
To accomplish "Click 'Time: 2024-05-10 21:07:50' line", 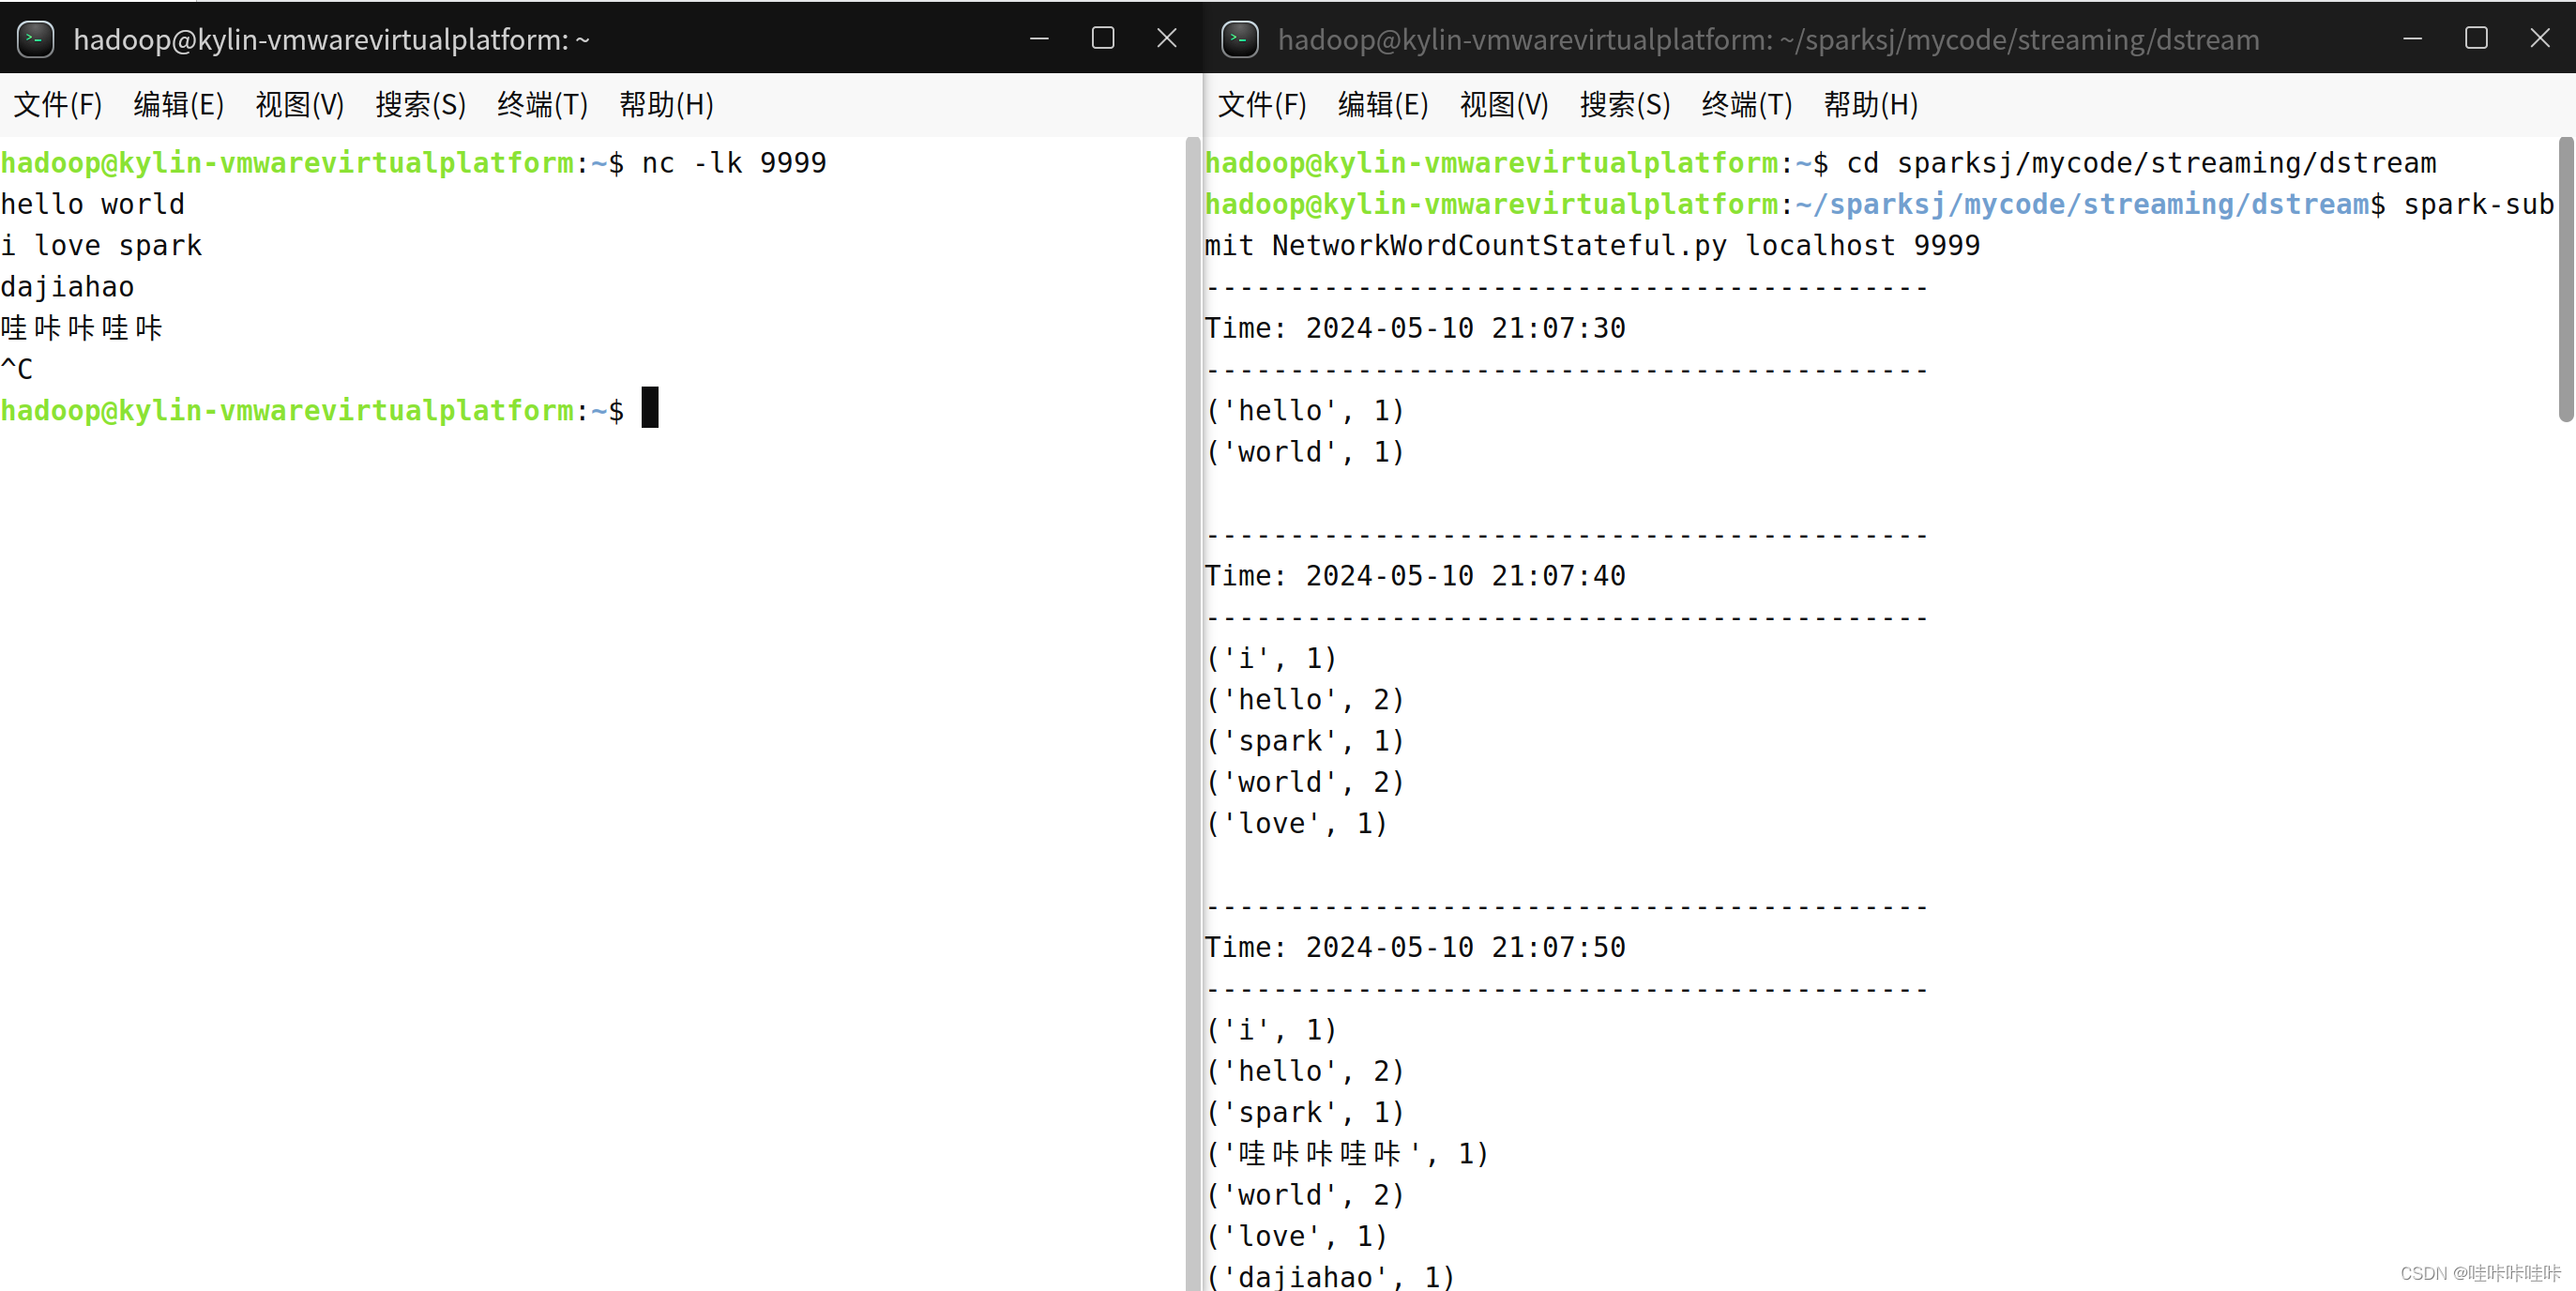I will [1415, 948].
